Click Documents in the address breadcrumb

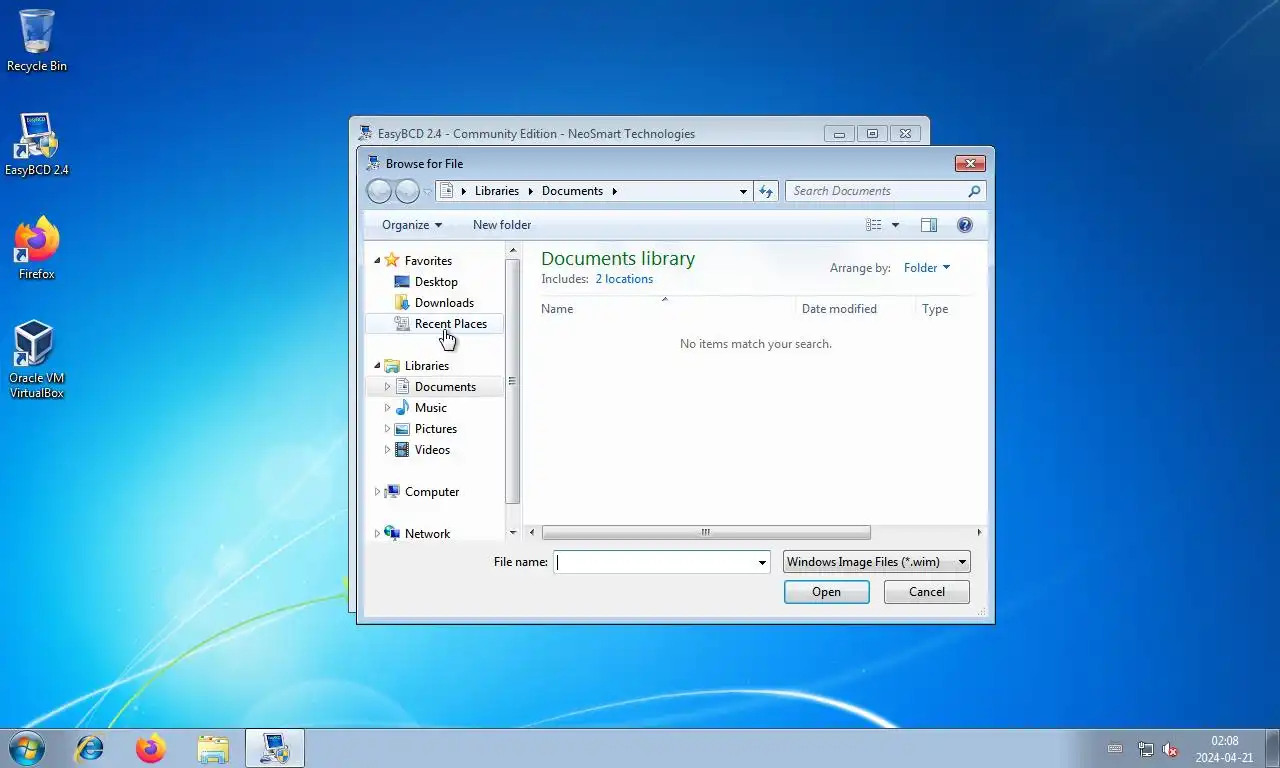(572, 191)
